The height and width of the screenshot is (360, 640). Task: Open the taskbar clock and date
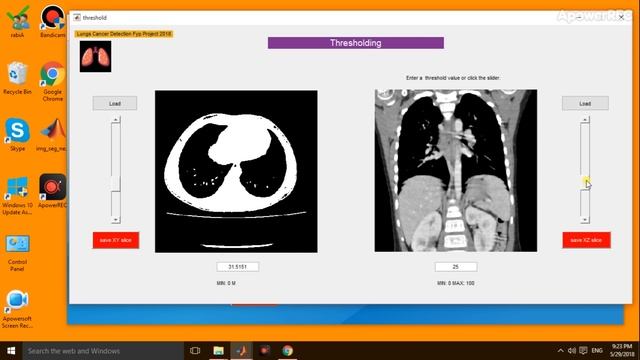click(622, 351)
